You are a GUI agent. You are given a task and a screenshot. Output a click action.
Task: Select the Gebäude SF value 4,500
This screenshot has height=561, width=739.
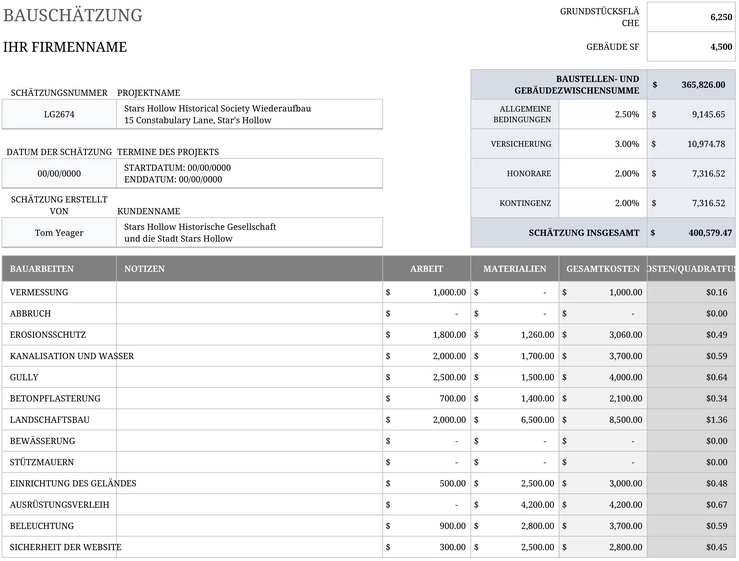tap(691, 47)
